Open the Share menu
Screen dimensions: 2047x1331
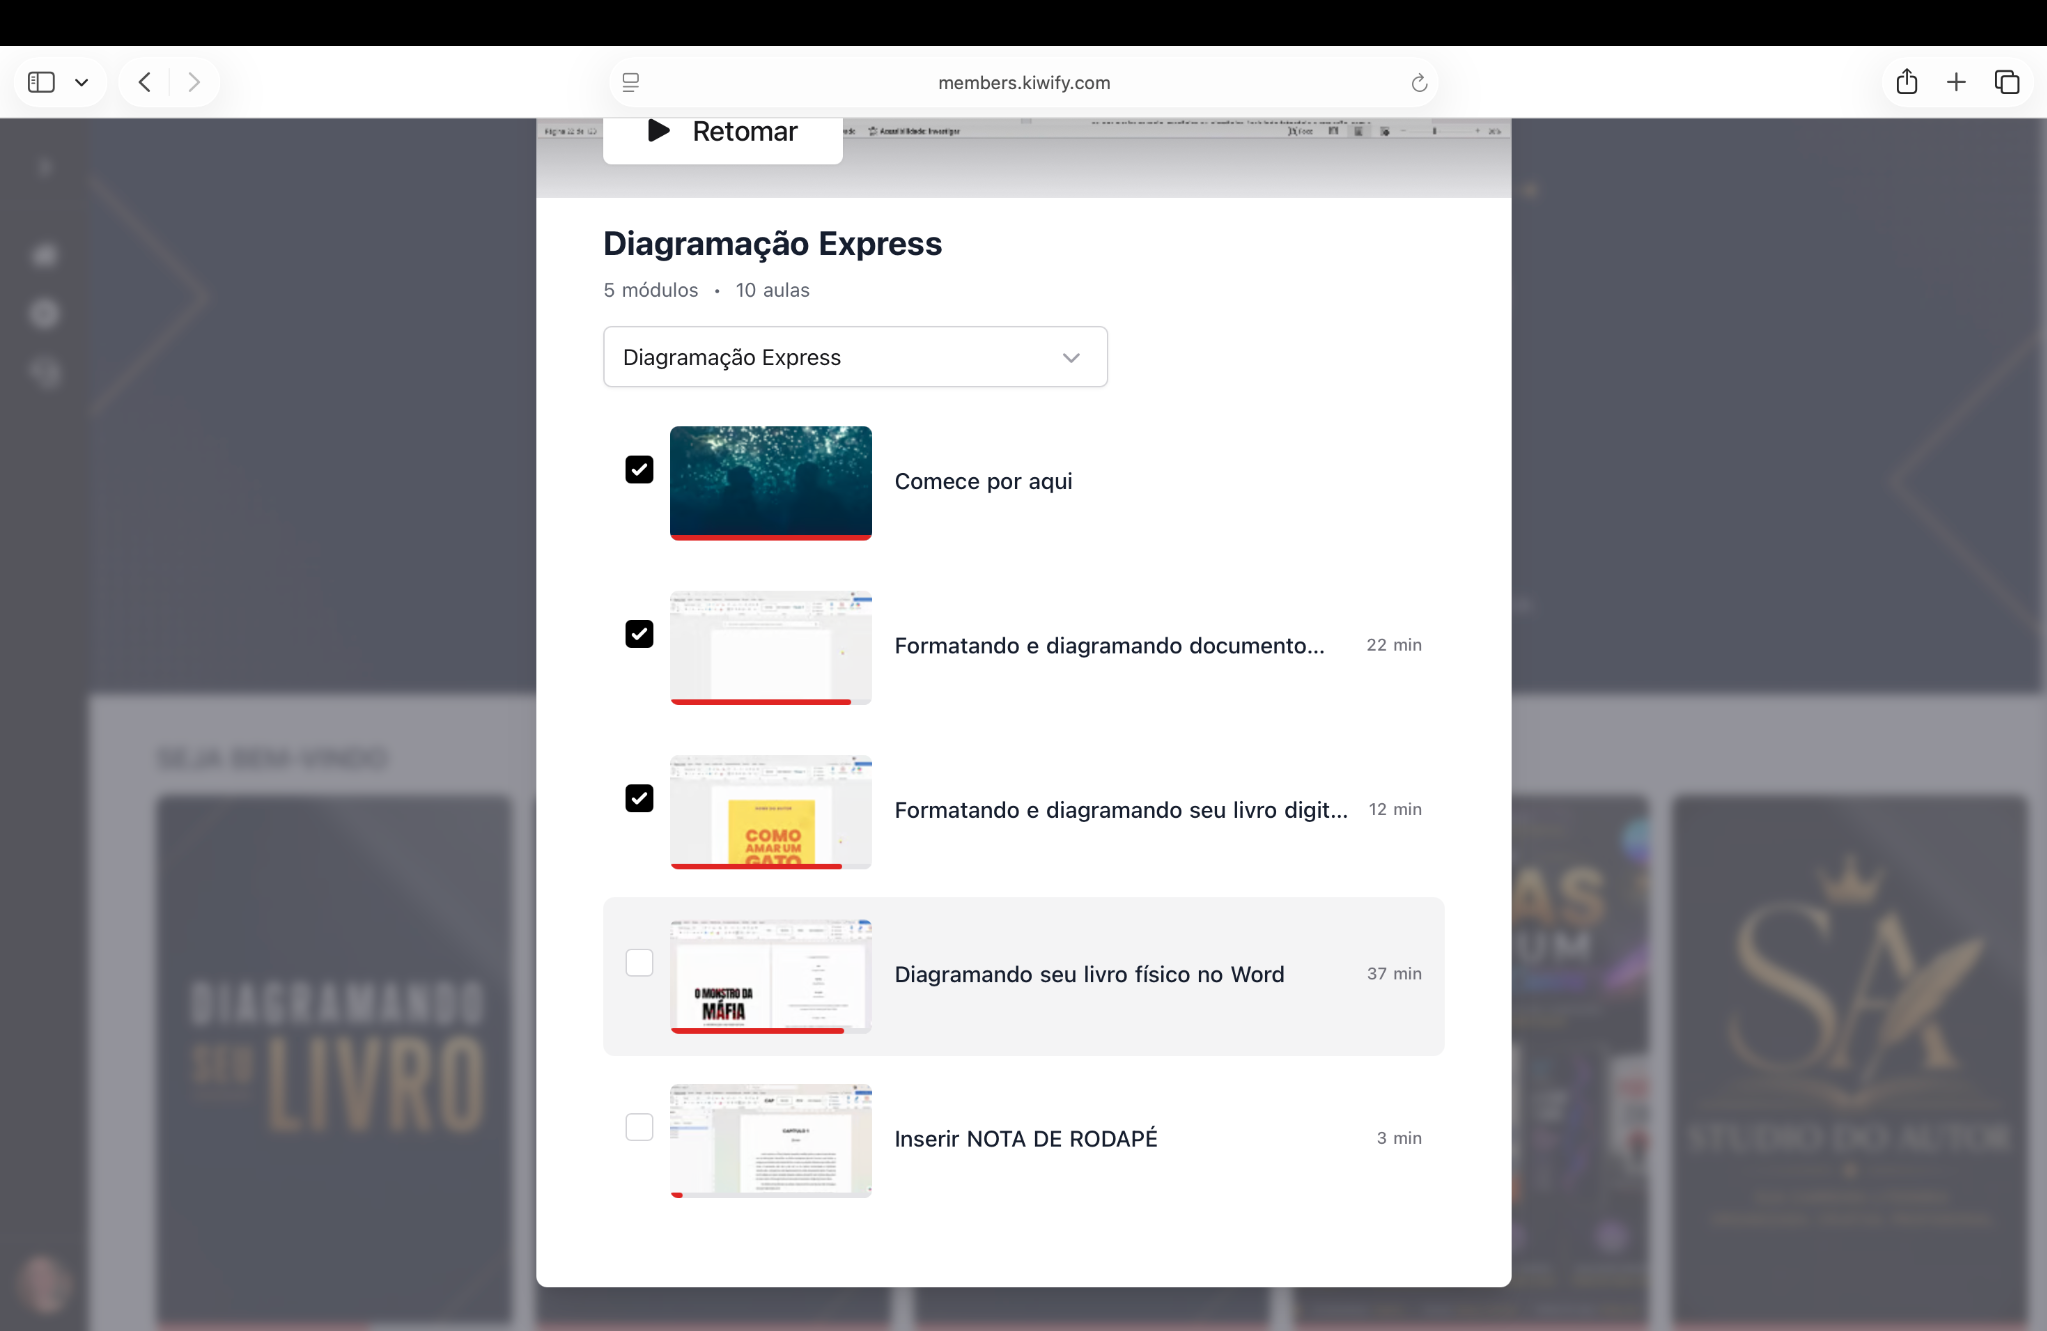click(1906, 81)
